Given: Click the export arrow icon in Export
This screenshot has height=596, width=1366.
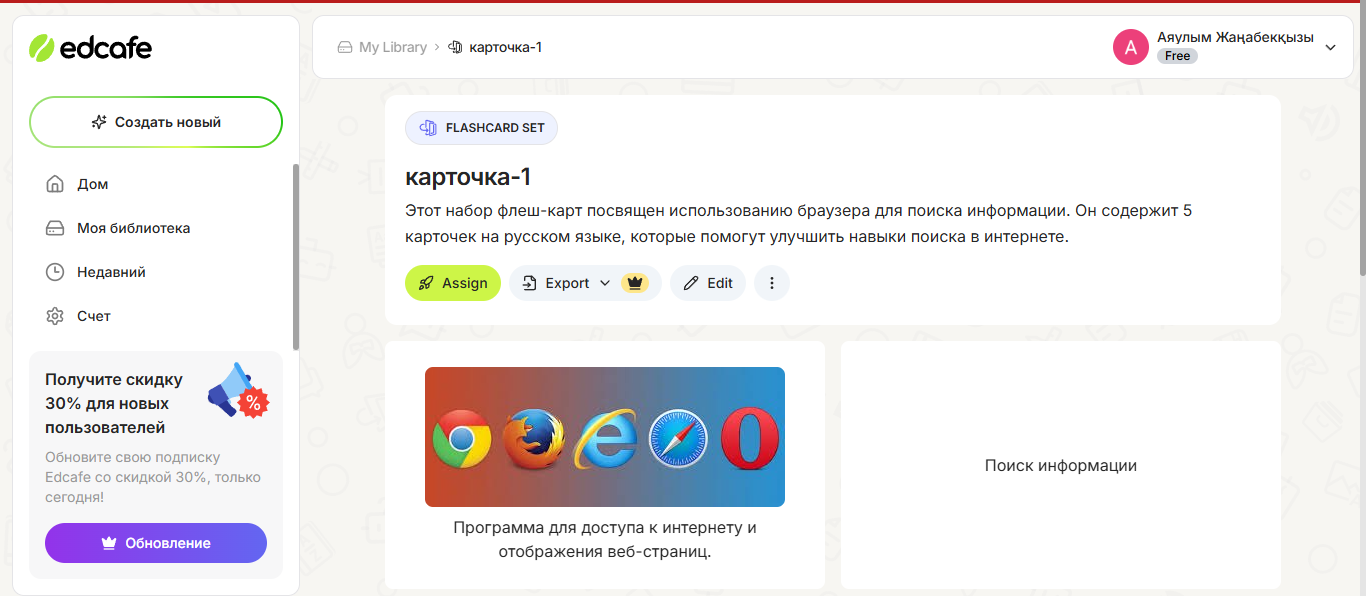Looking at the screenshot, I should 530,283.
